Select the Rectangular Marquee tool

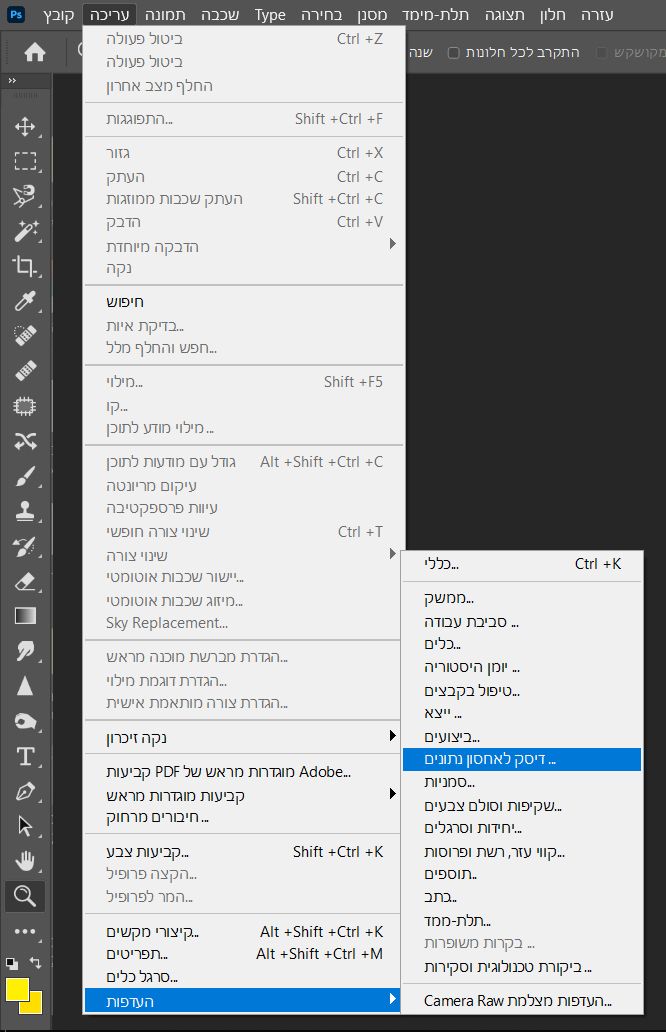tap(25, 161)
